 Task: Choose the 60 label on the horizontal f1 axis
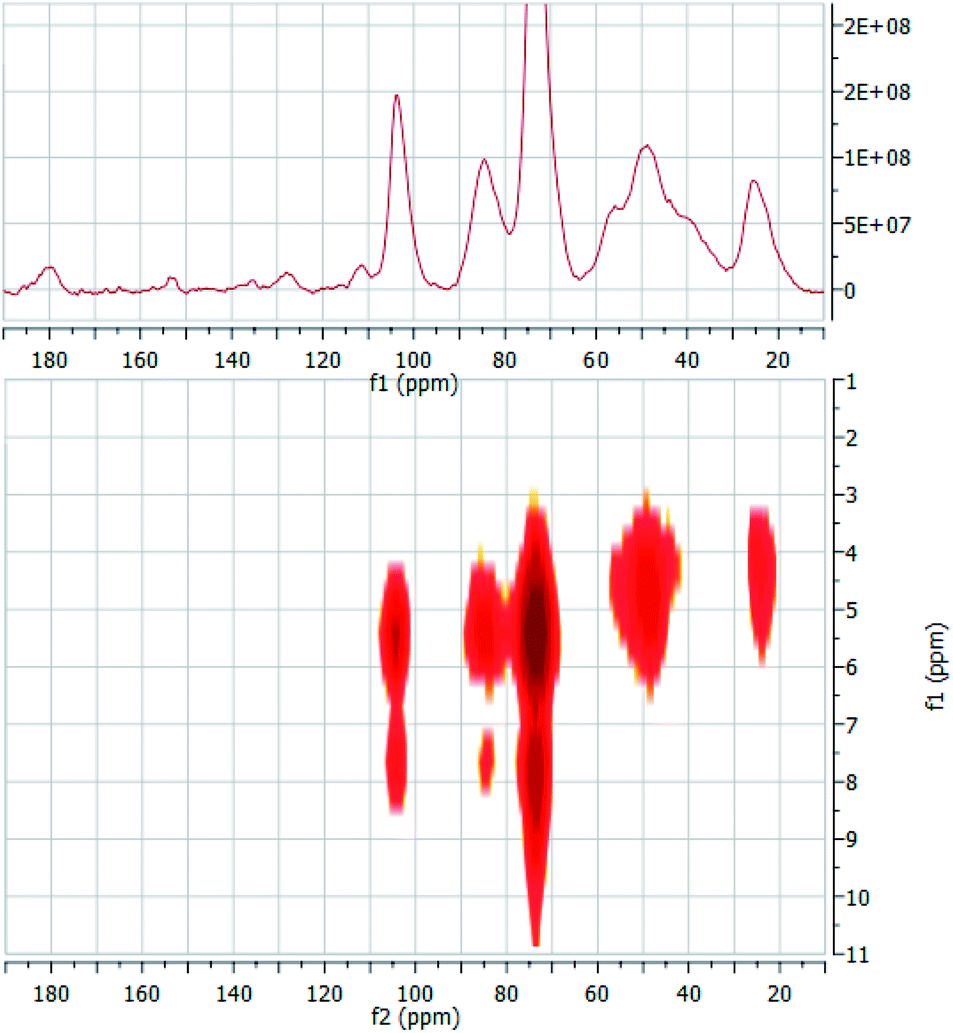[x=595, y=360]
